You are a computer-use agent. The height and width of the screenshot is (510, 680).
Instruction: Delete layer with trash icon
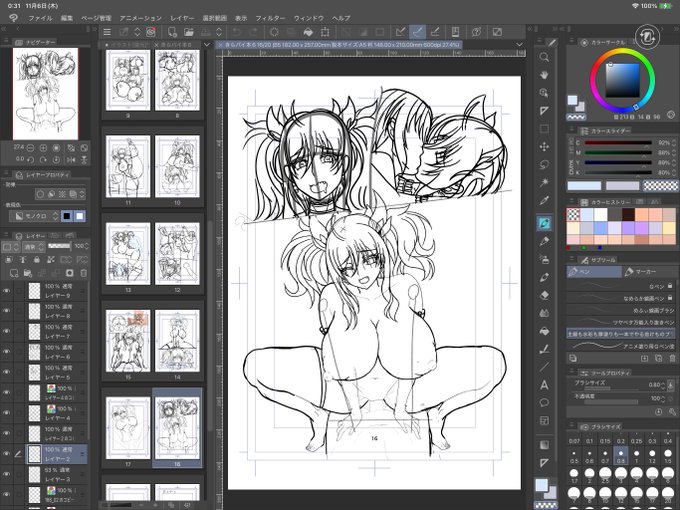[x=84, y=273]
